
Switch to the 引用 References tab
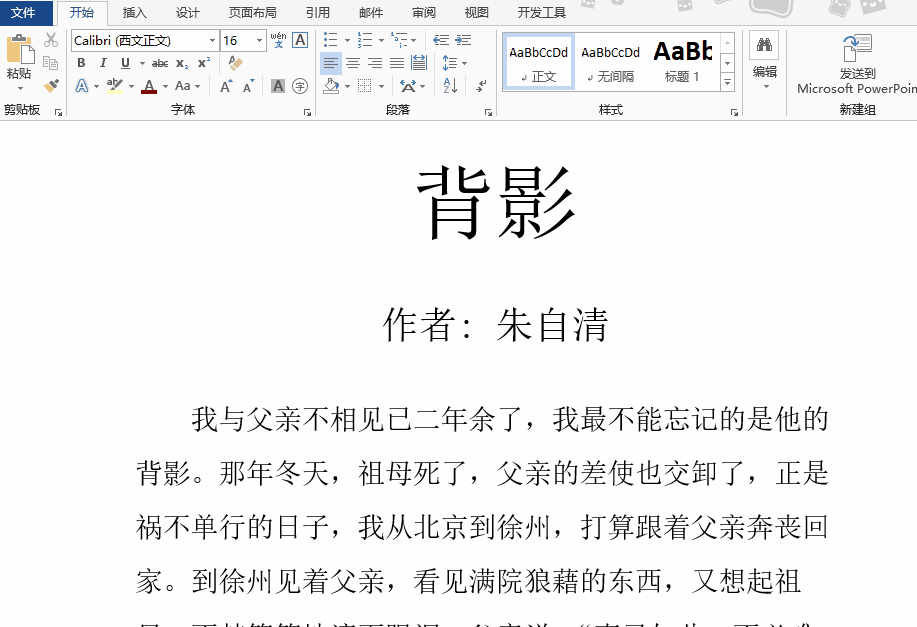pos(318,12)
